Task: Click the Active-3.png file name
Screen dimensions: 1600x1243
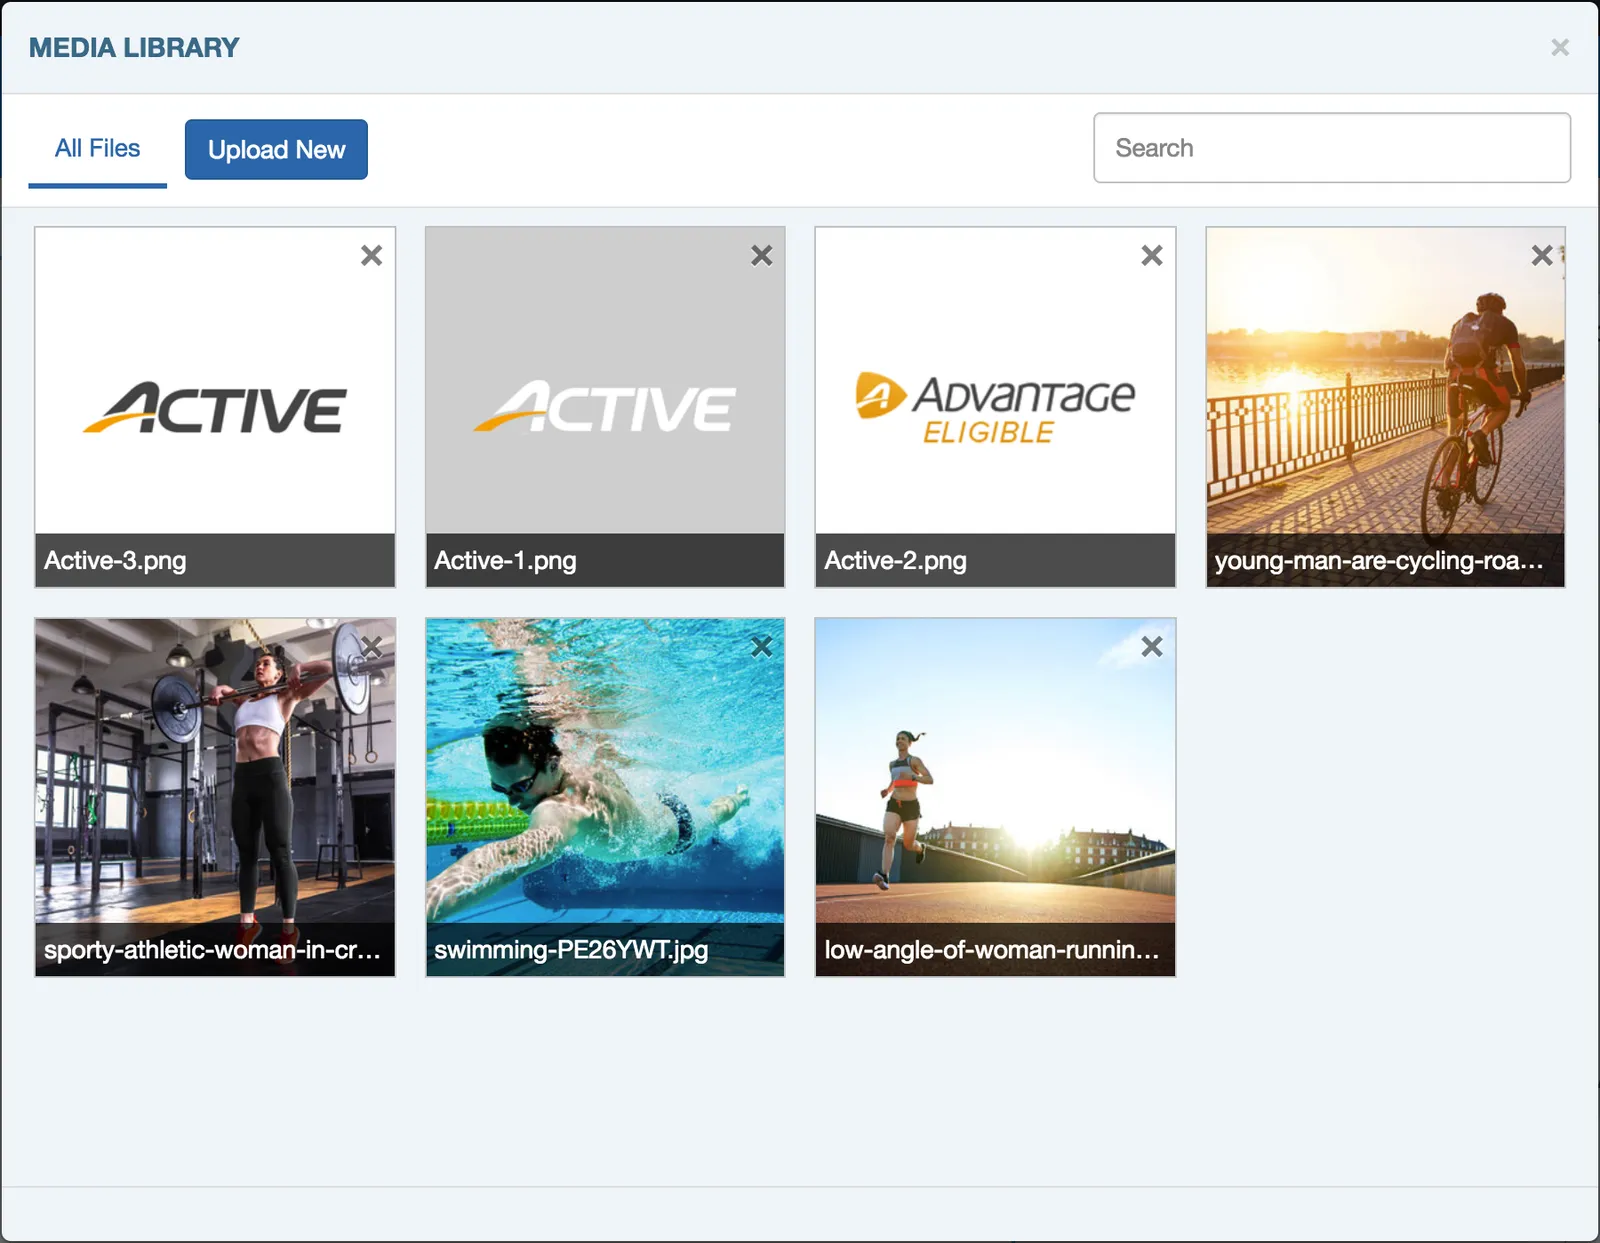Action: click(x=115, y=561)
